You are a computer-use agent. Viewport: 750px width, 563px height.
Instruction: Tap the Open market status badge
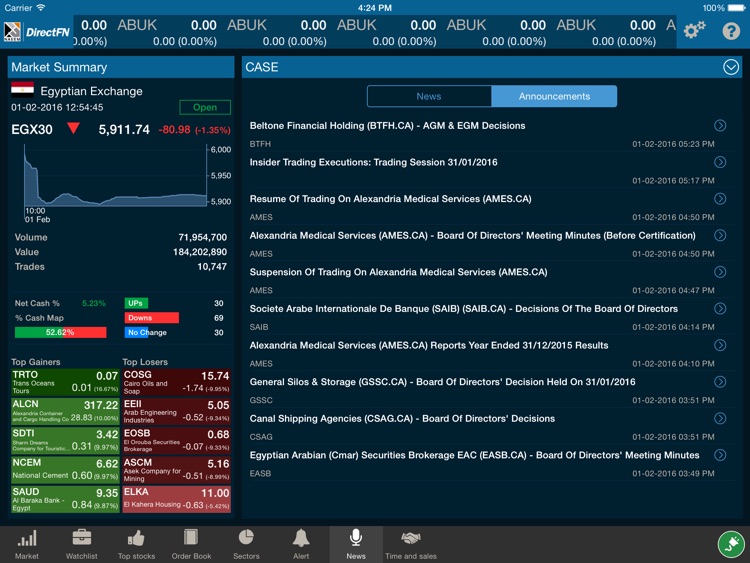pyautogui.click(x=205, y=107)
